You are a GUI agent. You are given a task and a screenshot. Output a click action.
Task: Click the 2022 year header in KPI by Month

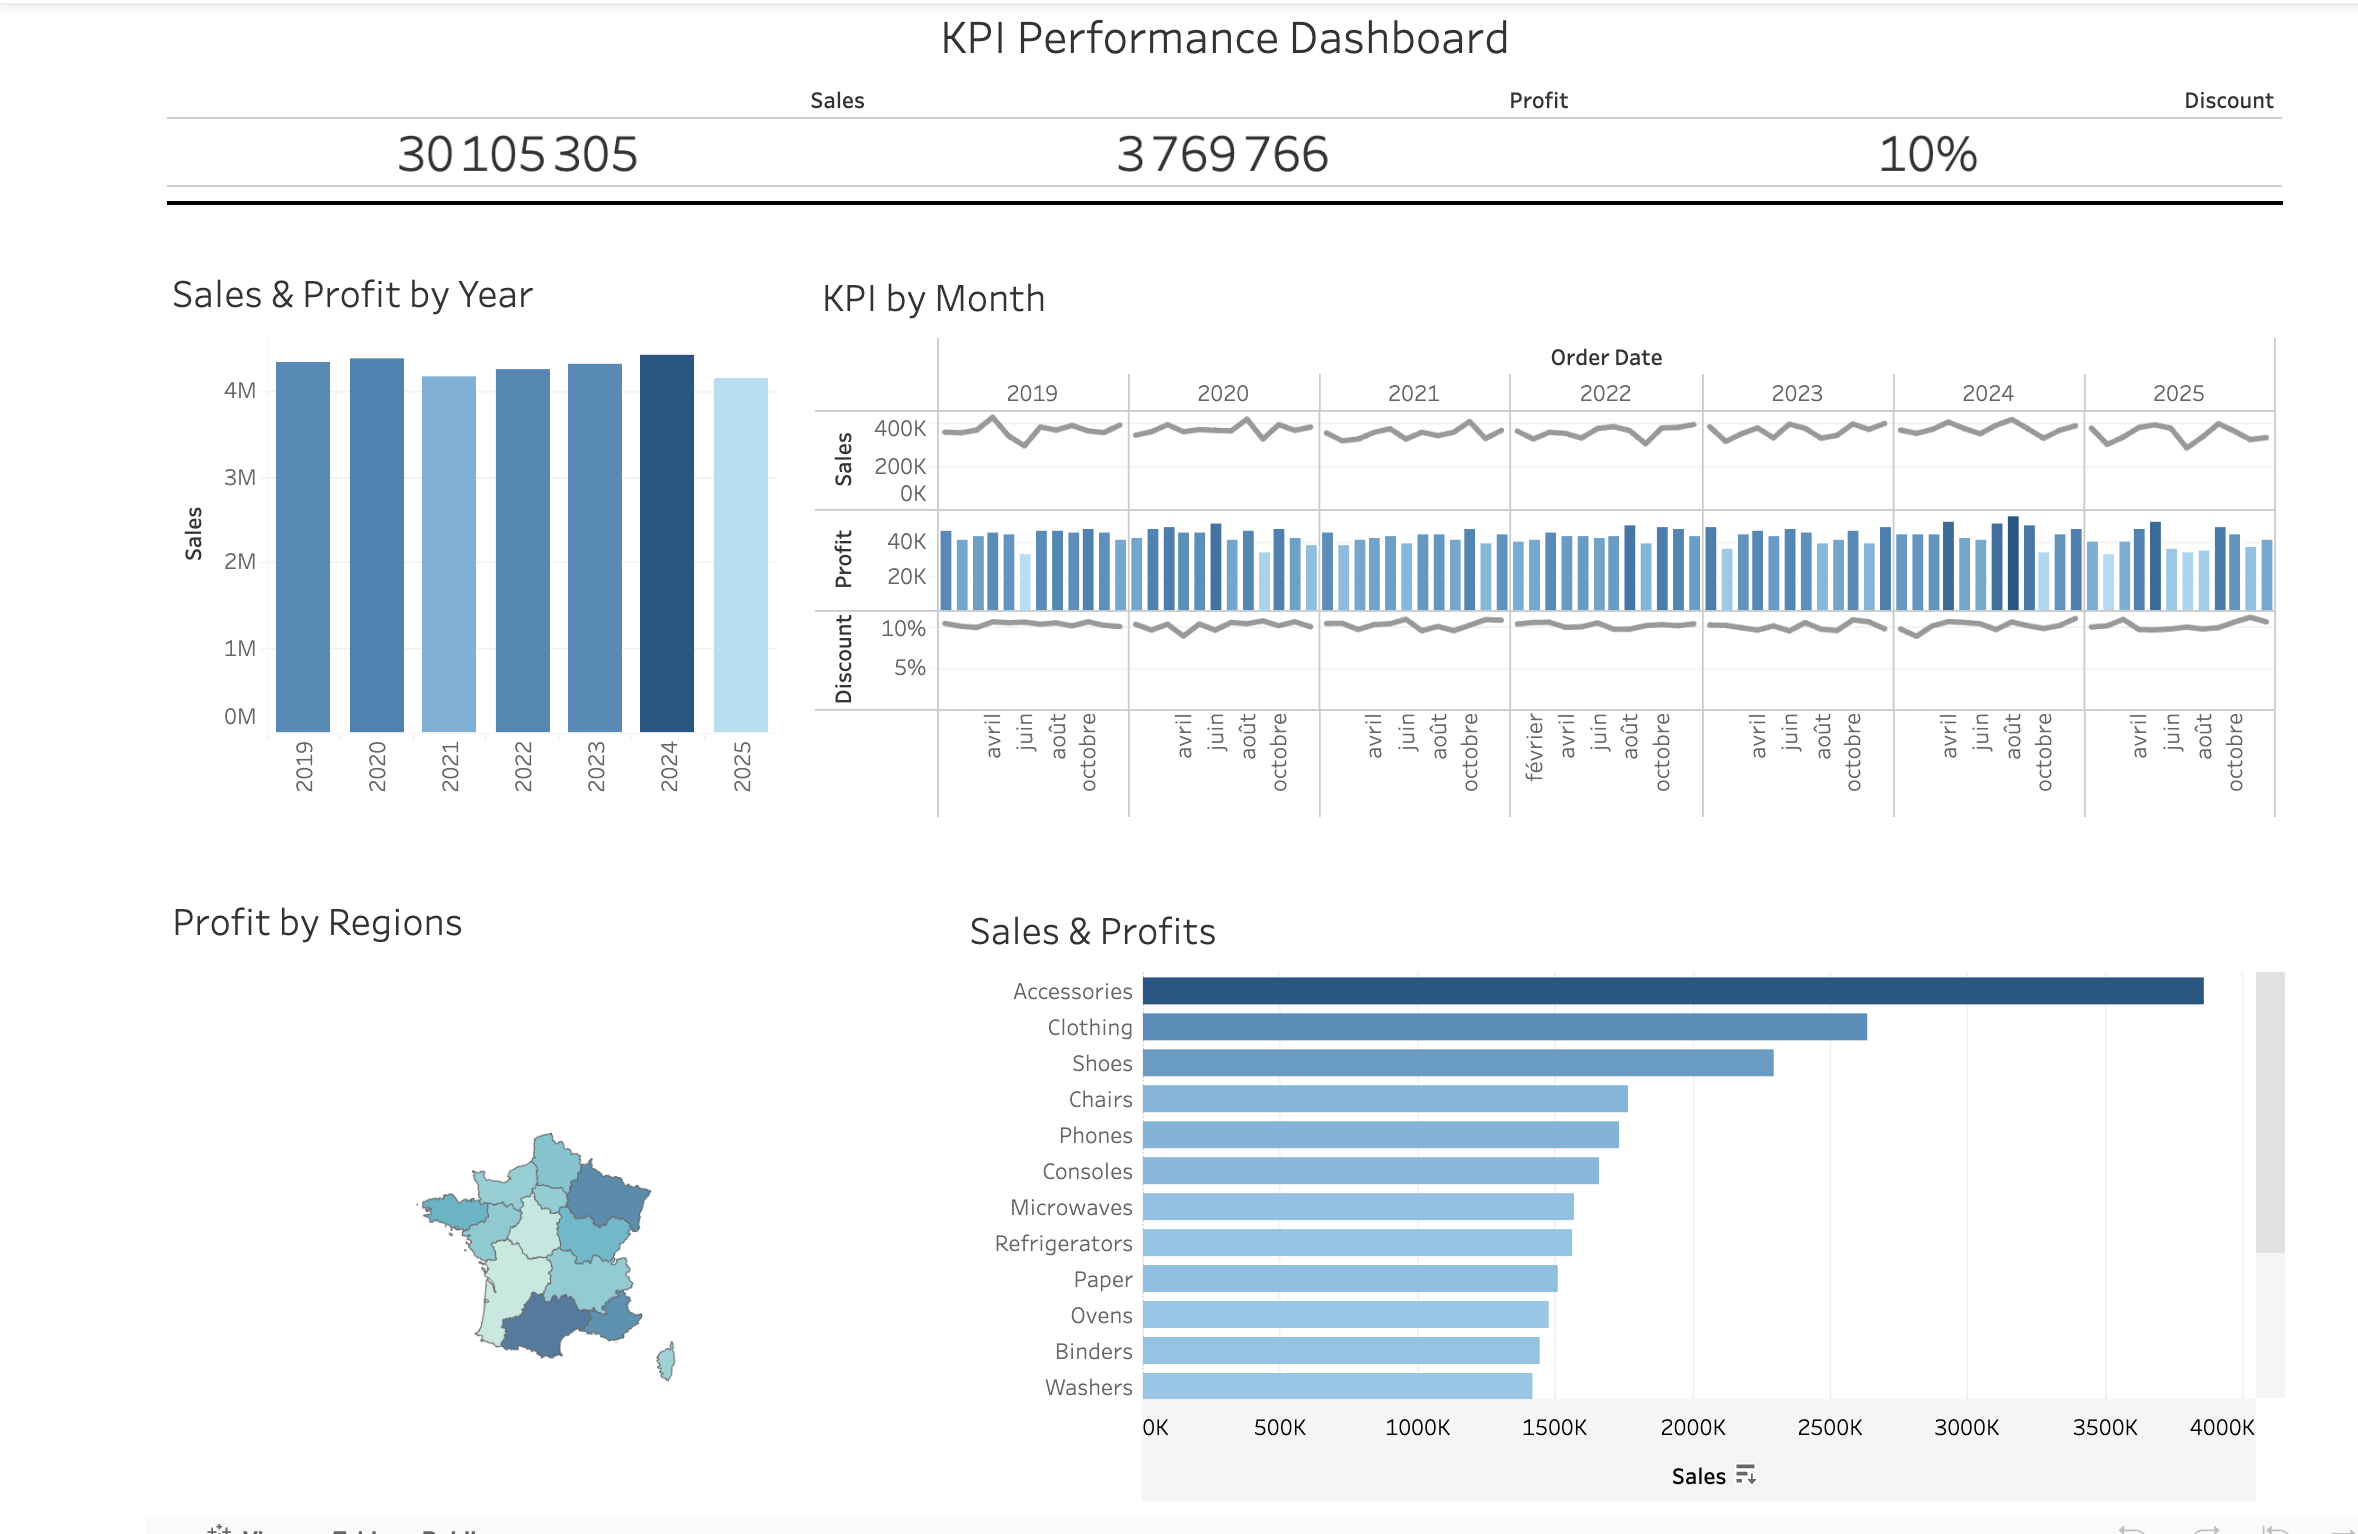coord(1605,393)
